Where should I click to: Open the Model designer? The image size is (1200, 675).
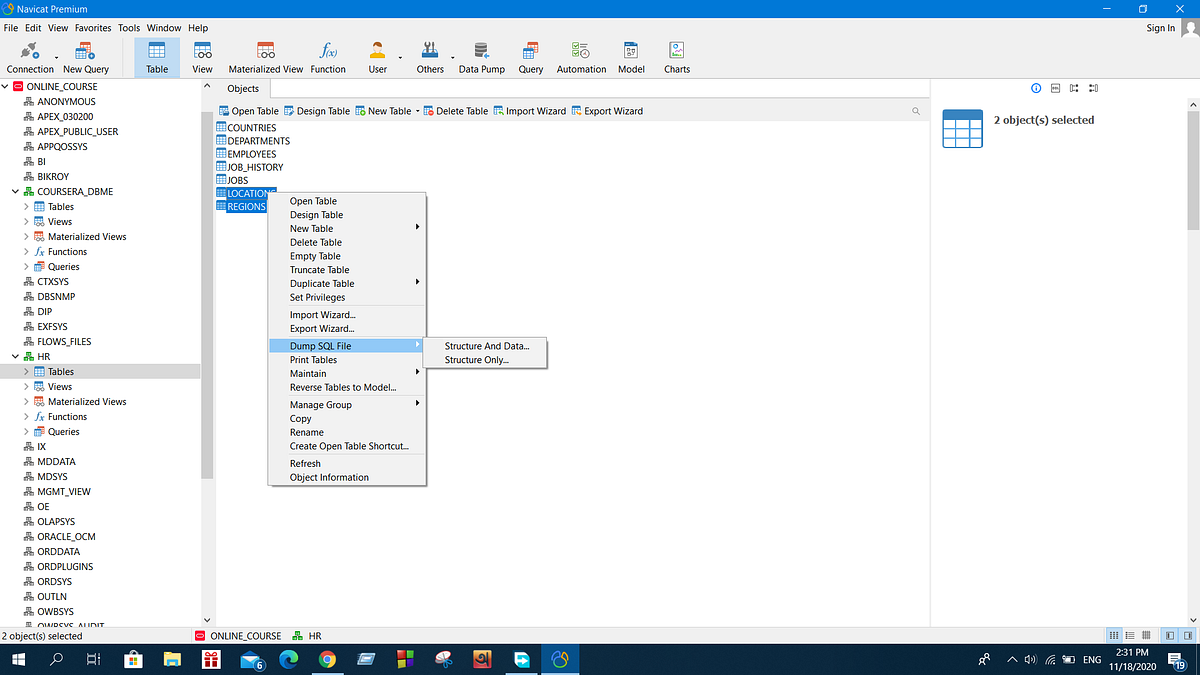point(630,55)
